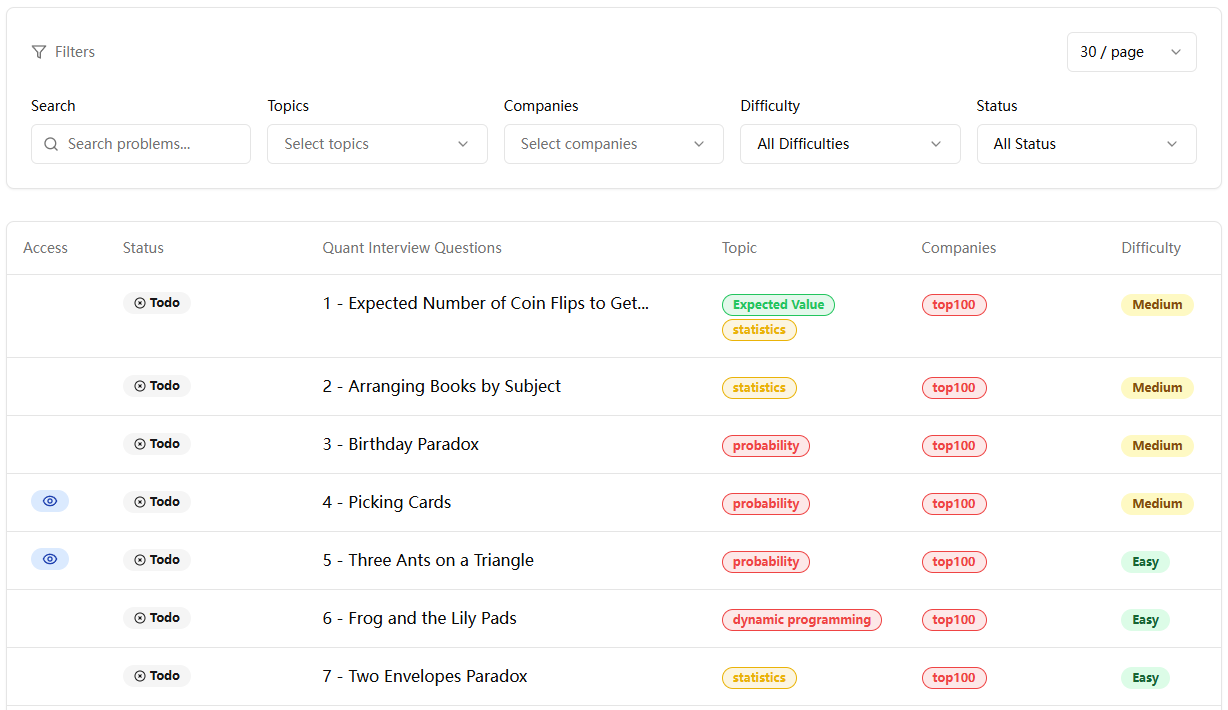
Task: Click the eye icon for Three Ants row
Action: click(x=50, y=559)
